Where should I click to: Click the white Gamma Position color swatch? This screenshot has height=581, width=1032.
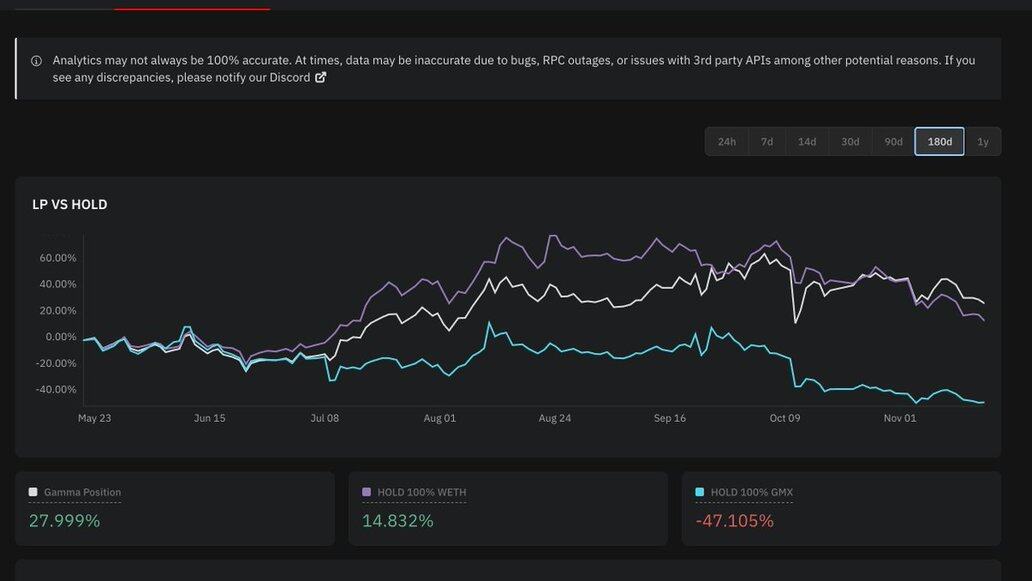point(33,492)
